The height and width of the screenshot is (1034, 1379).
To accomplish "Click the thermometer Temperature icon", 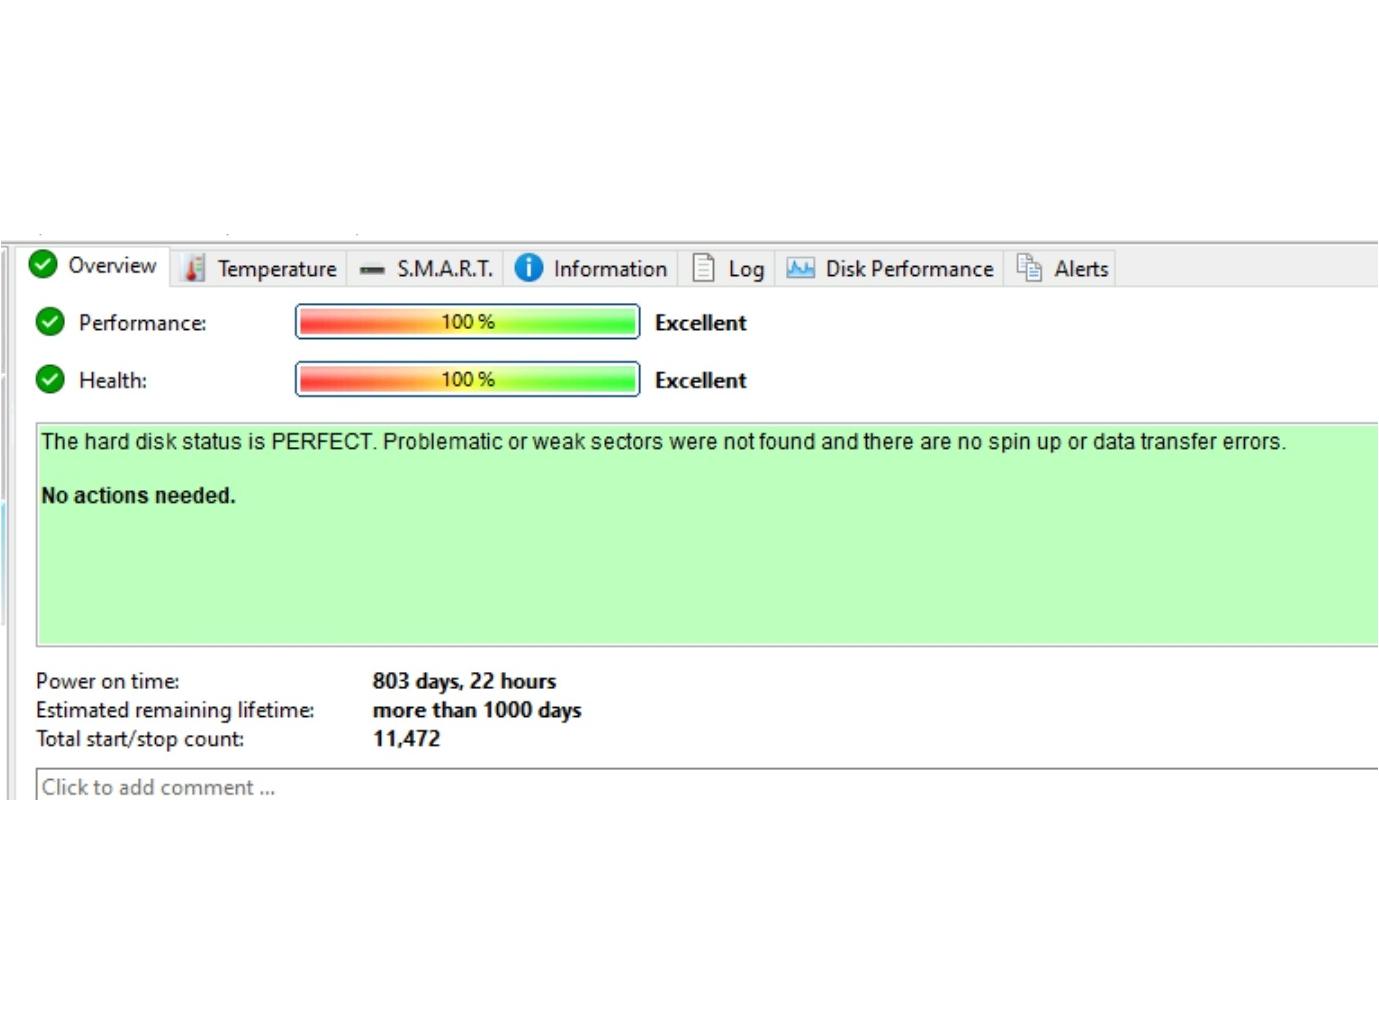I will 195,268.
